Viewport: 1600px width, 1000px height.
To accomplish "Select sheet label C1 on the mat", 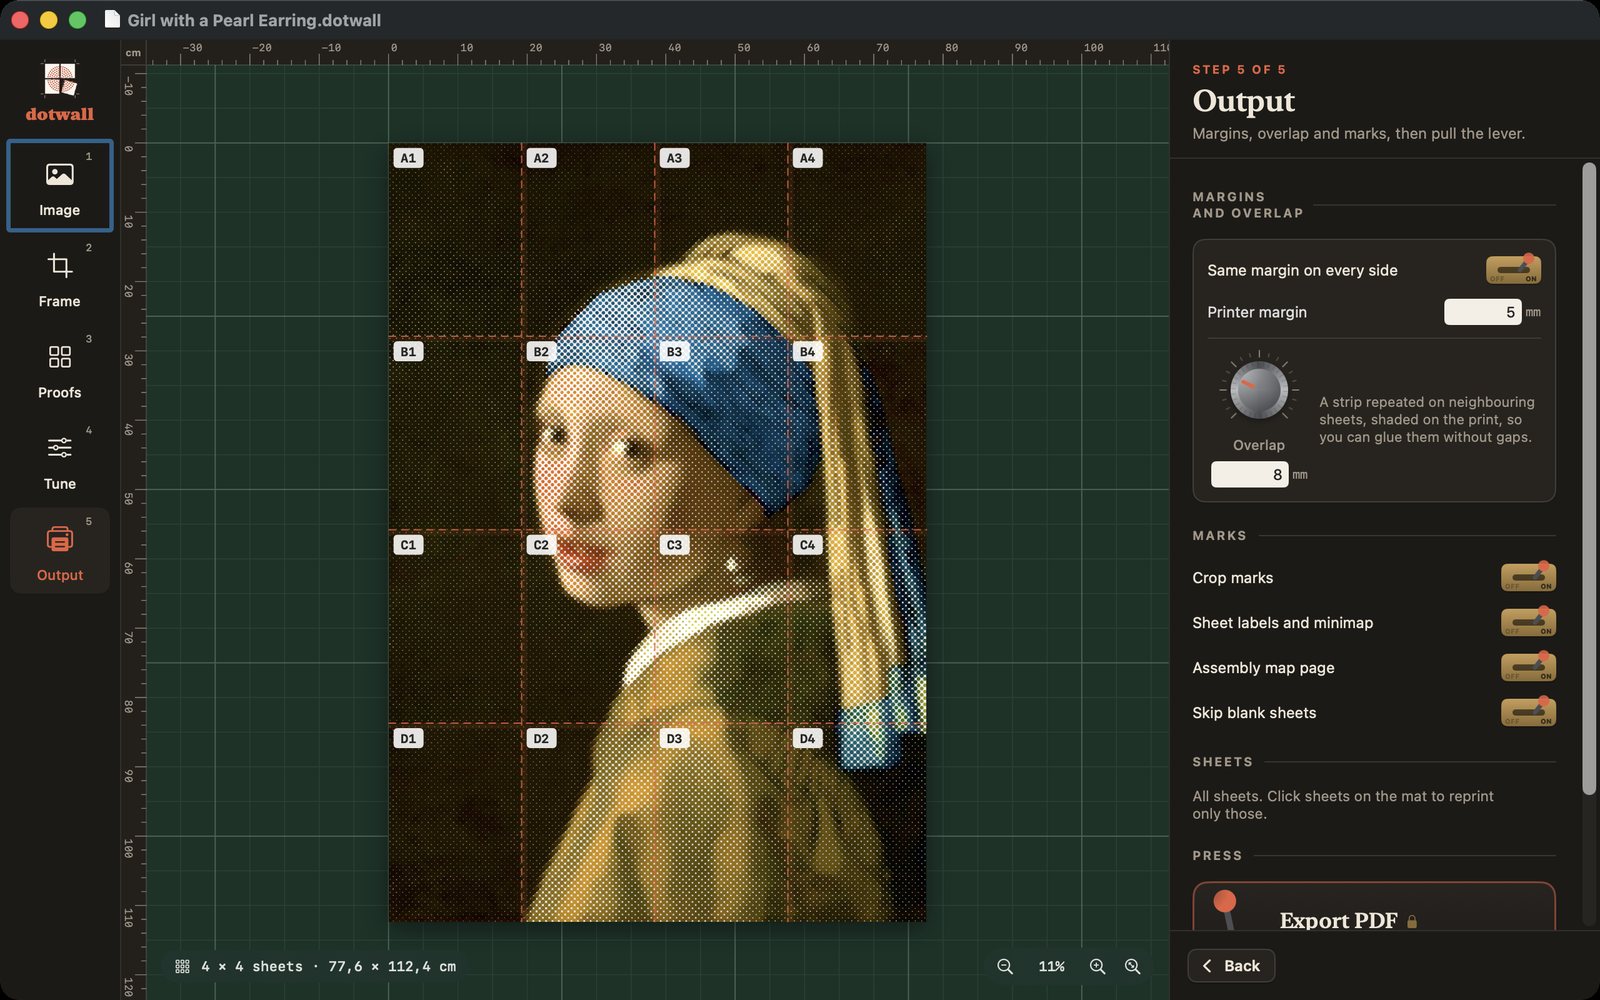I will [x=408, y=545].
